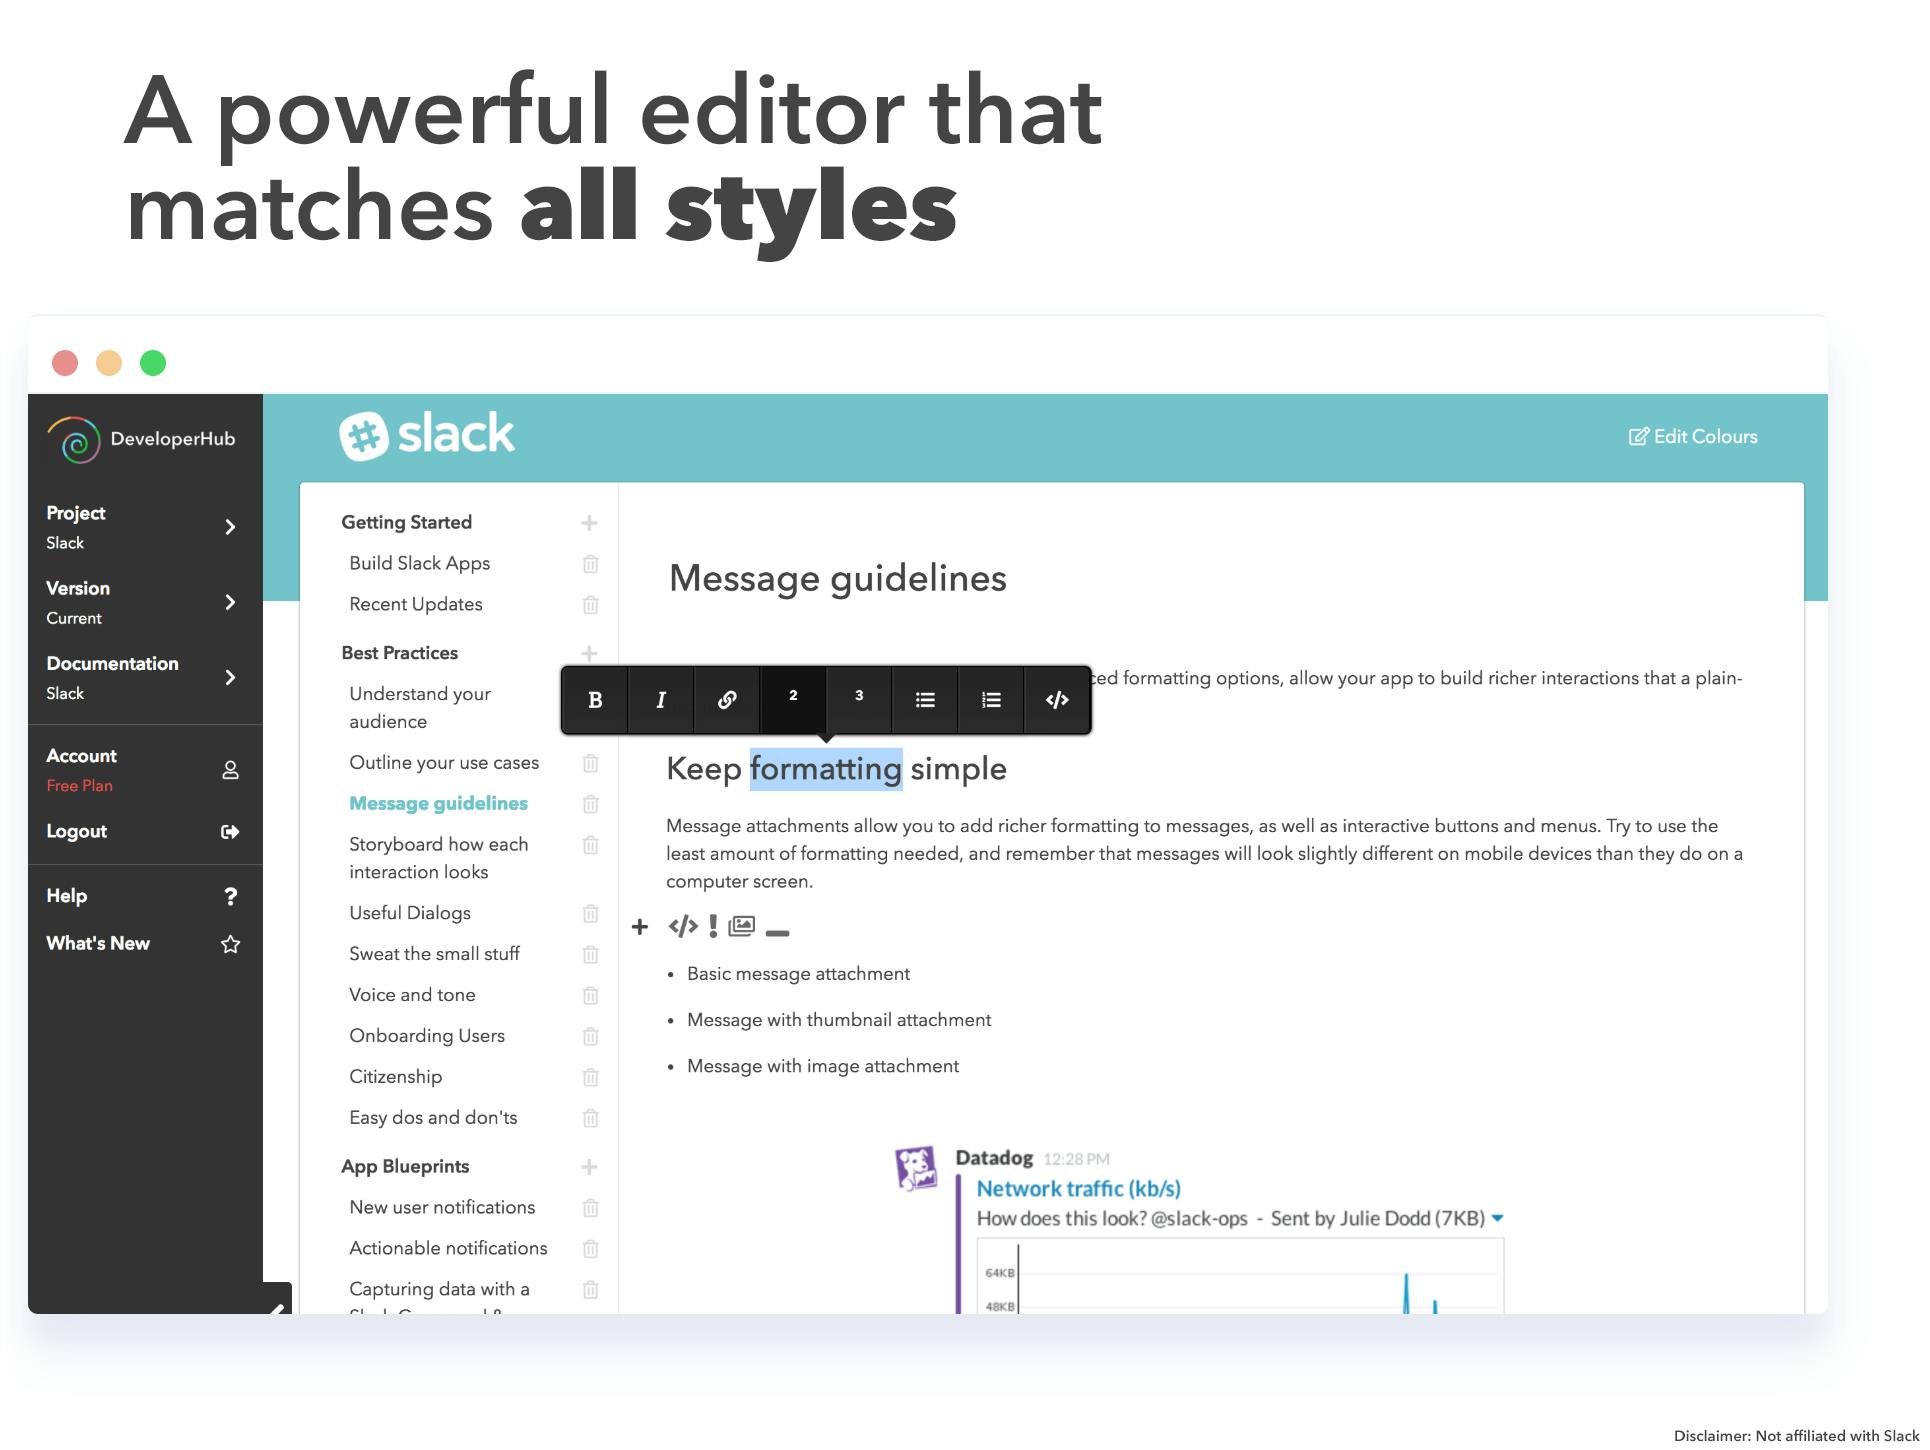Delete the Storyboard how each interaction looks page
Image resolution: width=1930 pixels, height=1450 pixels.
pos(591,845)
